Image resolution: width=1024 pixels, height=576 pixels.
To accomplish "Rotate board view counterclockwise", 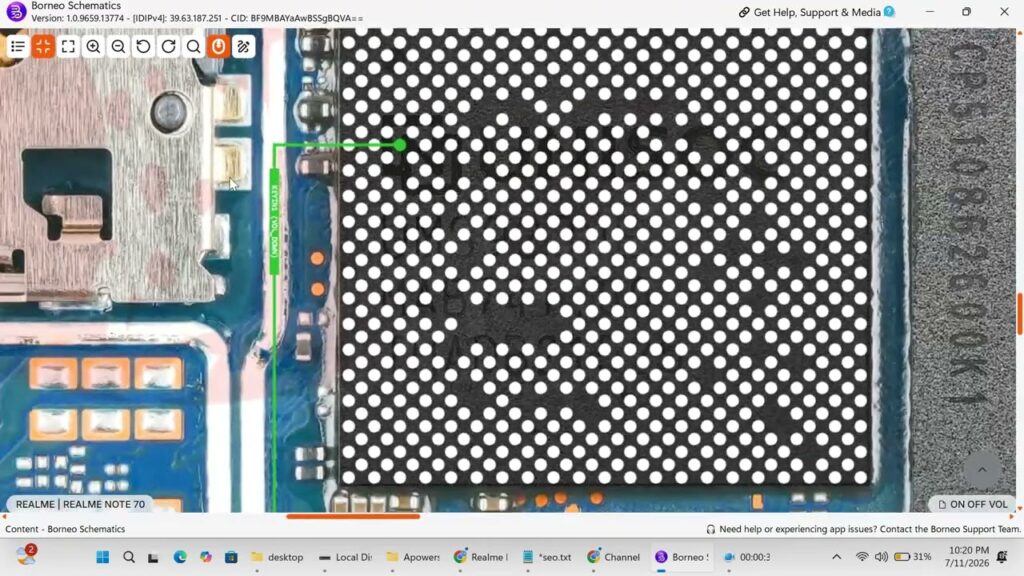I will 143,46.
